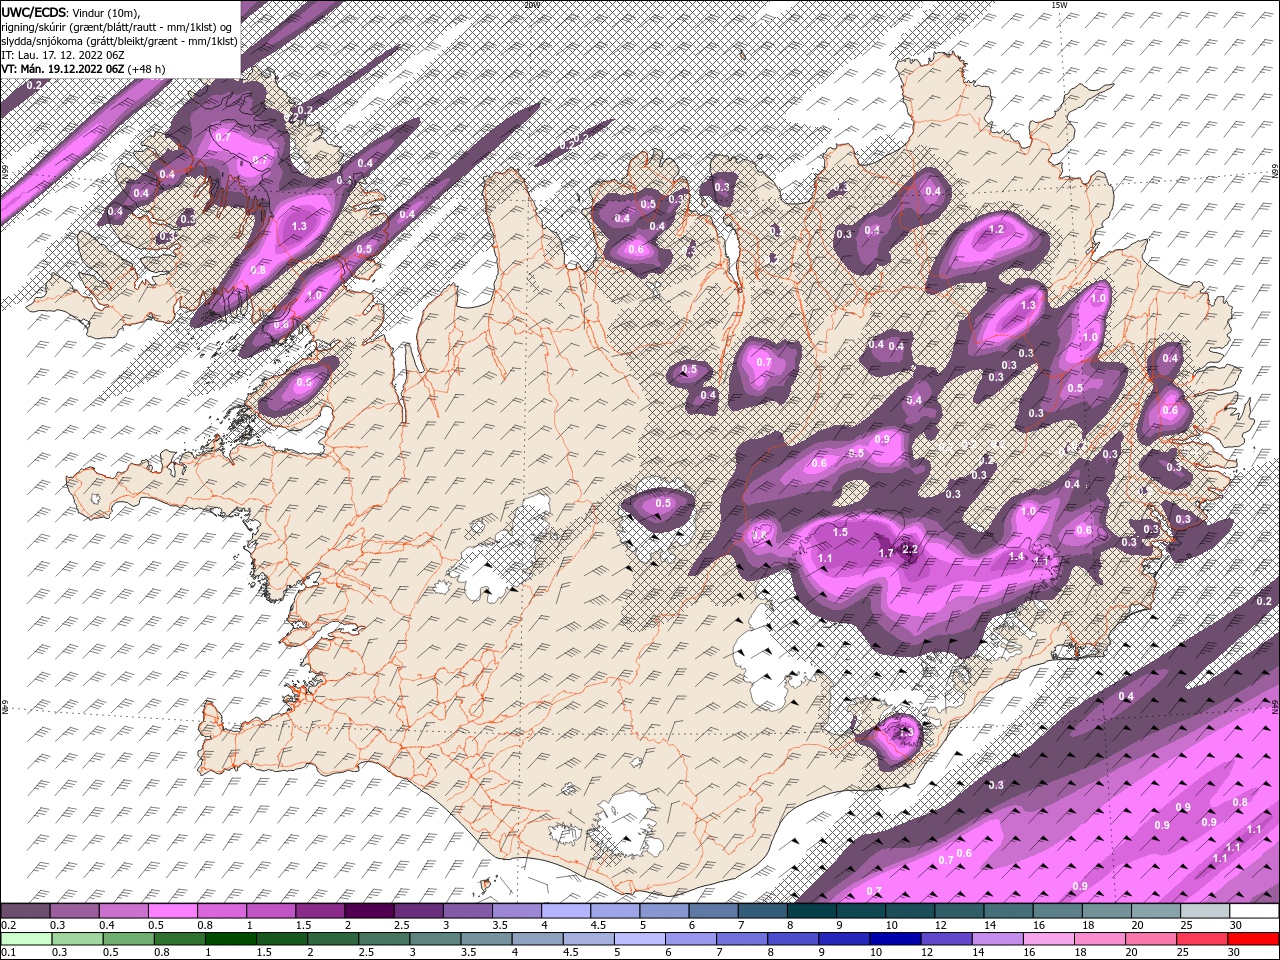Click the "2.2" peak snowfall value on the map

click(x=910, y=549)
